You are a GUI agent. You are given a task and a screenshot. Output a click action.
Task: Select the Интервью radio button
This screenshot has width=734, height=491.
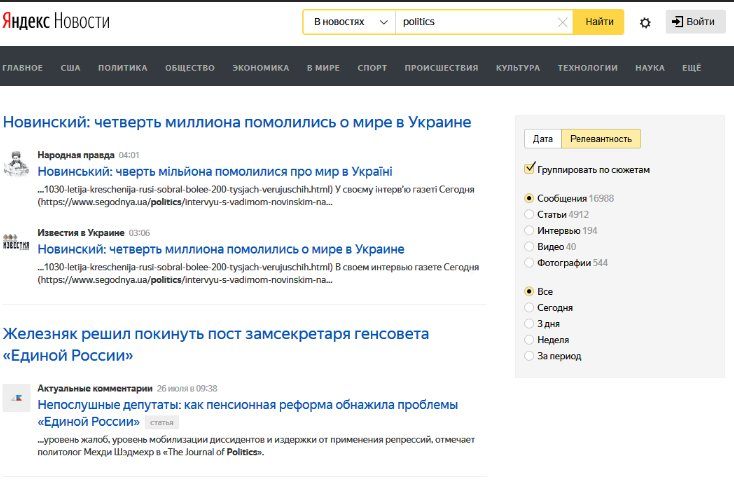tap(529, 230)
